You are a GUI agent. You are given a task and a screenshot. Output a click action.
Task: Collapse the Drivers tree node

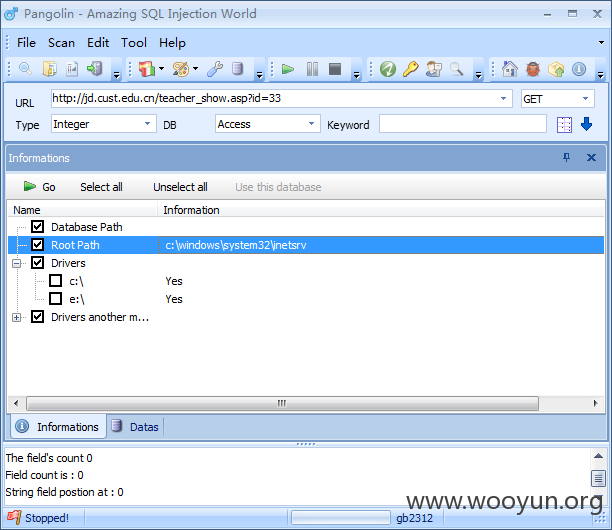16,263
